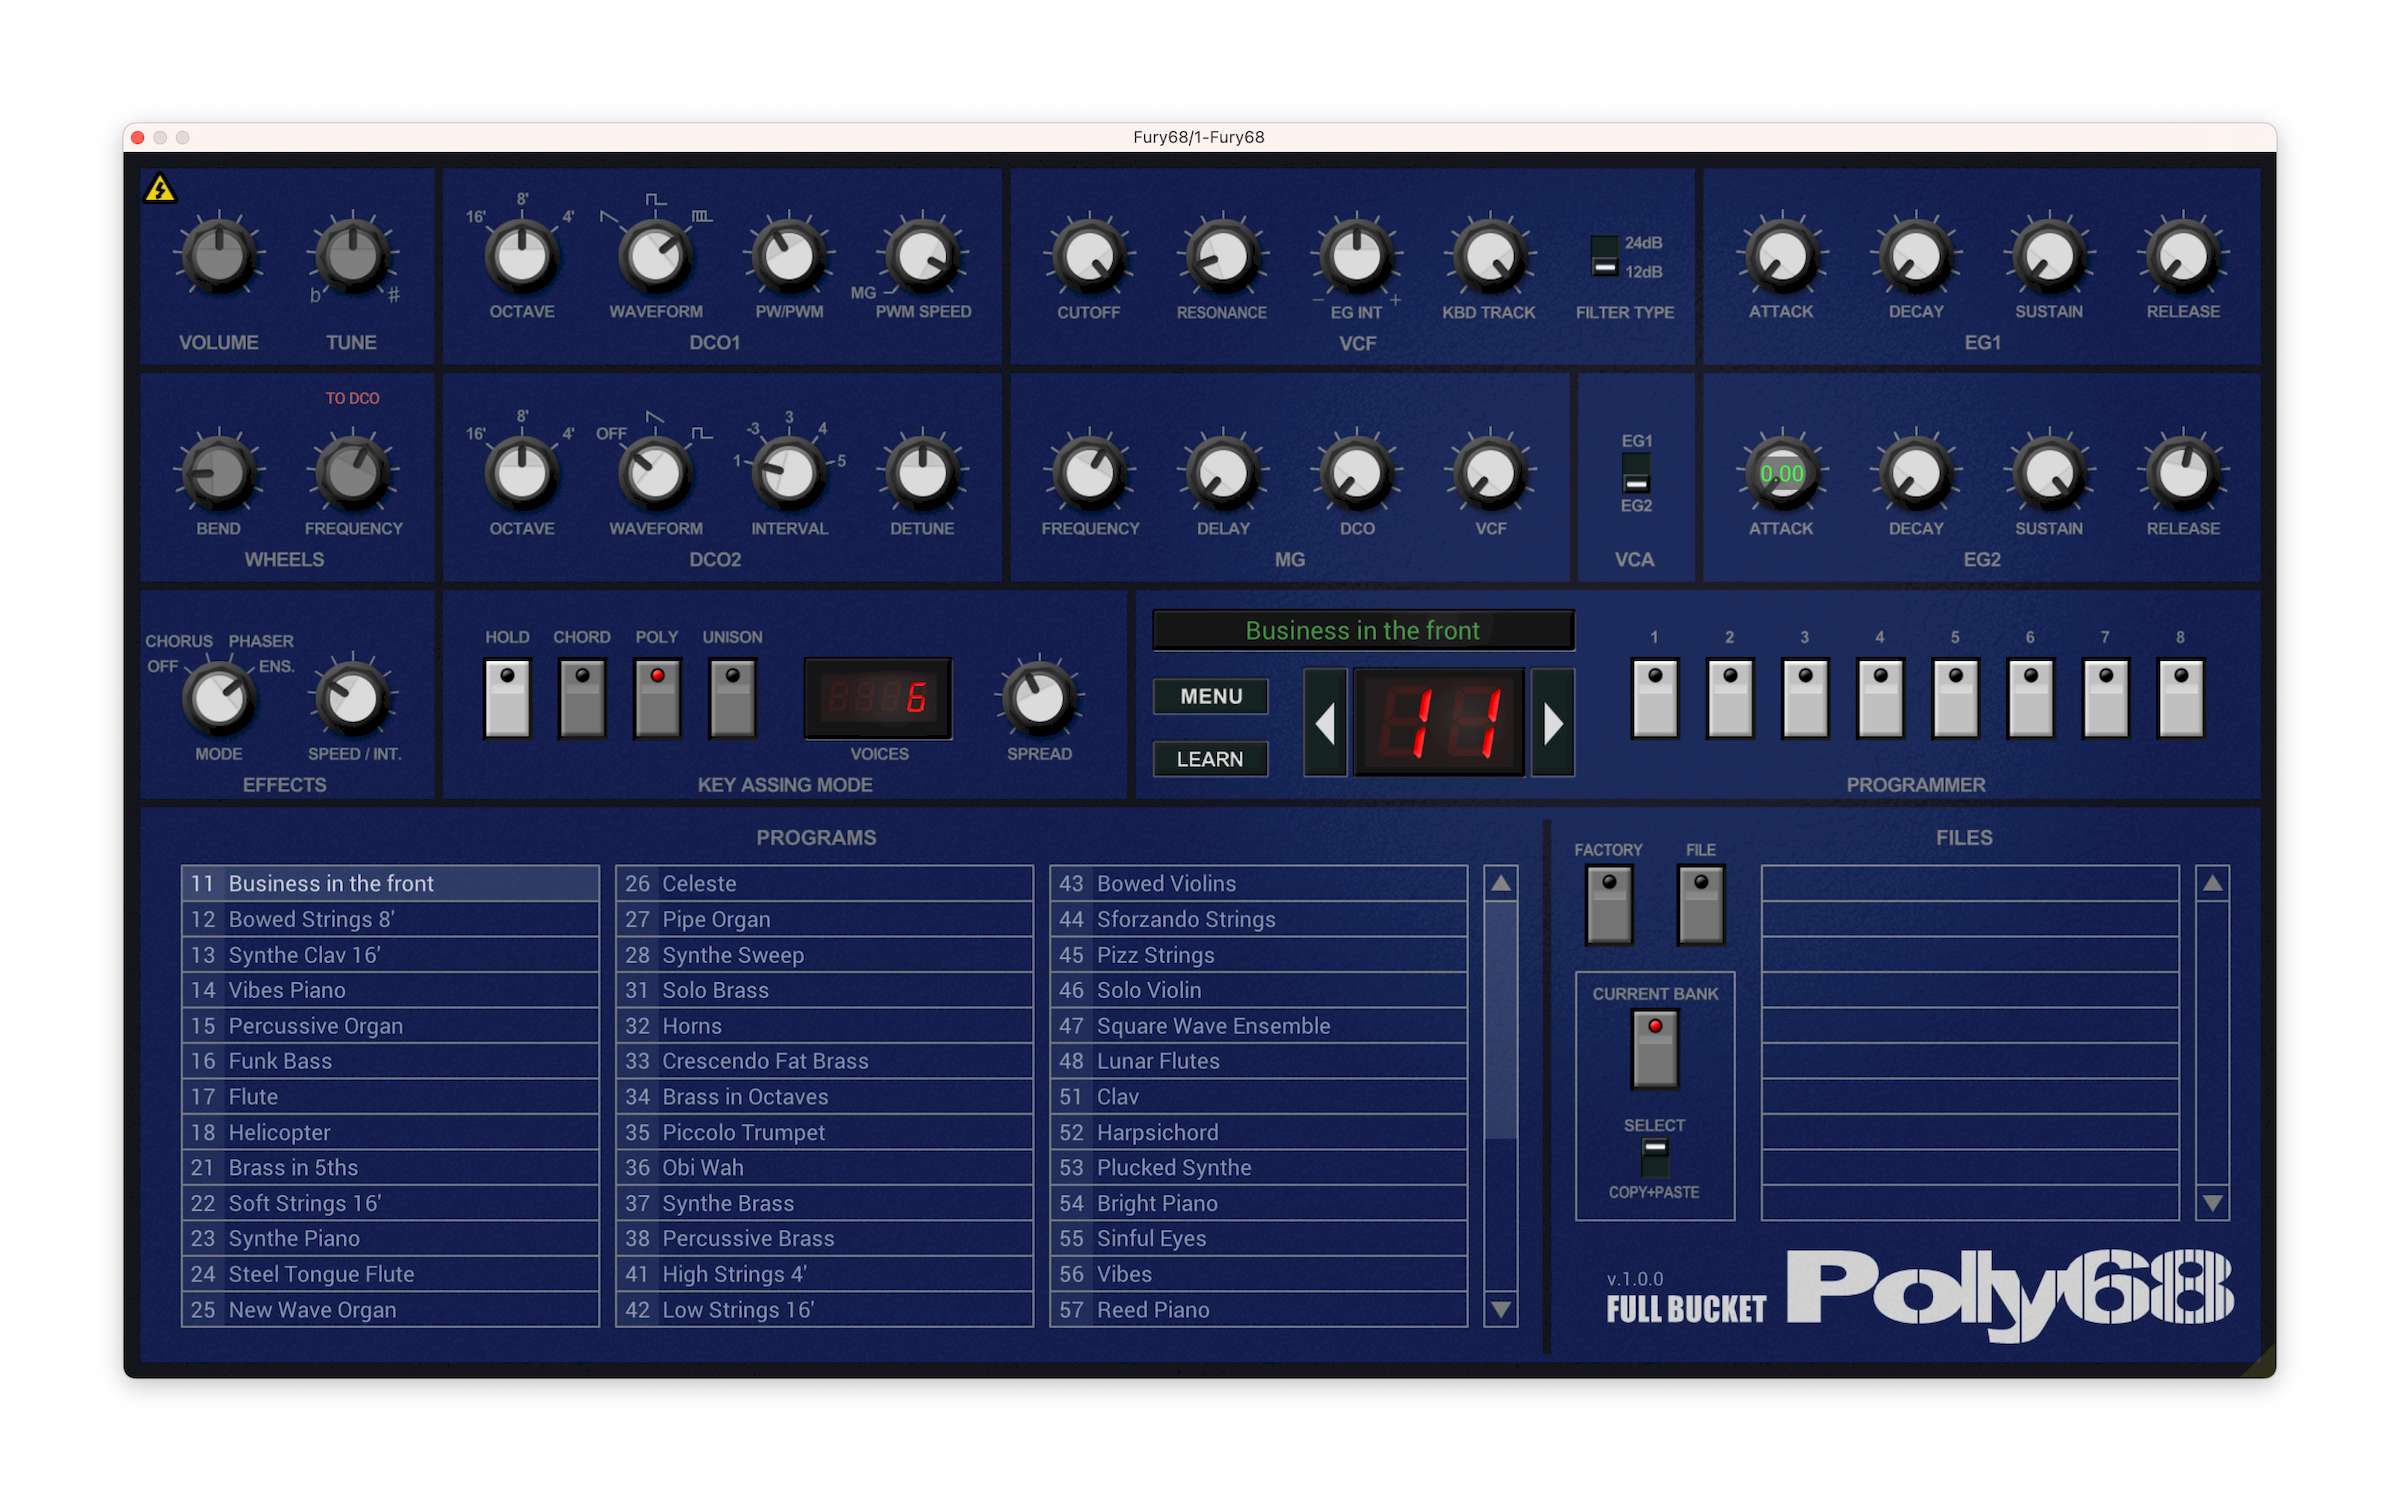Click the CURRENT BANK button
Viewport: 2400px width, 1502px height.
(1654, 1048)
